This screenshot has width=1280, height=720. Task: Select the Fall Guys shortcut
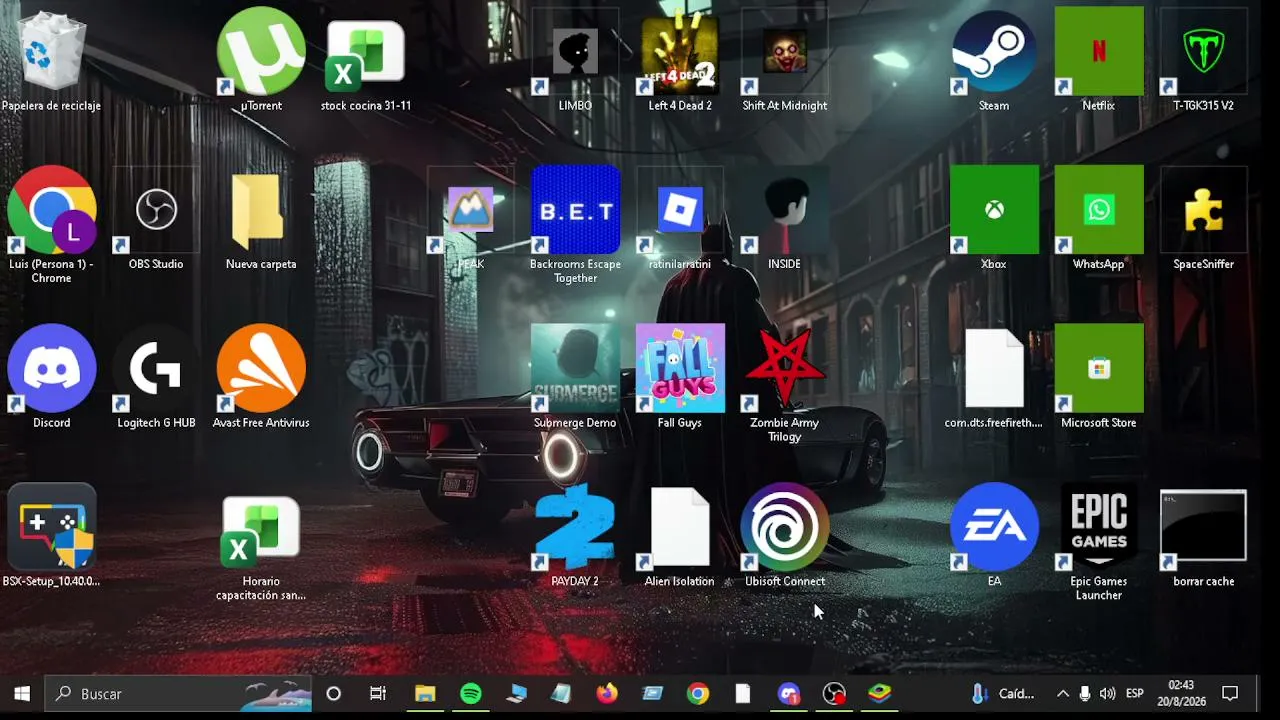click(680, 377)
